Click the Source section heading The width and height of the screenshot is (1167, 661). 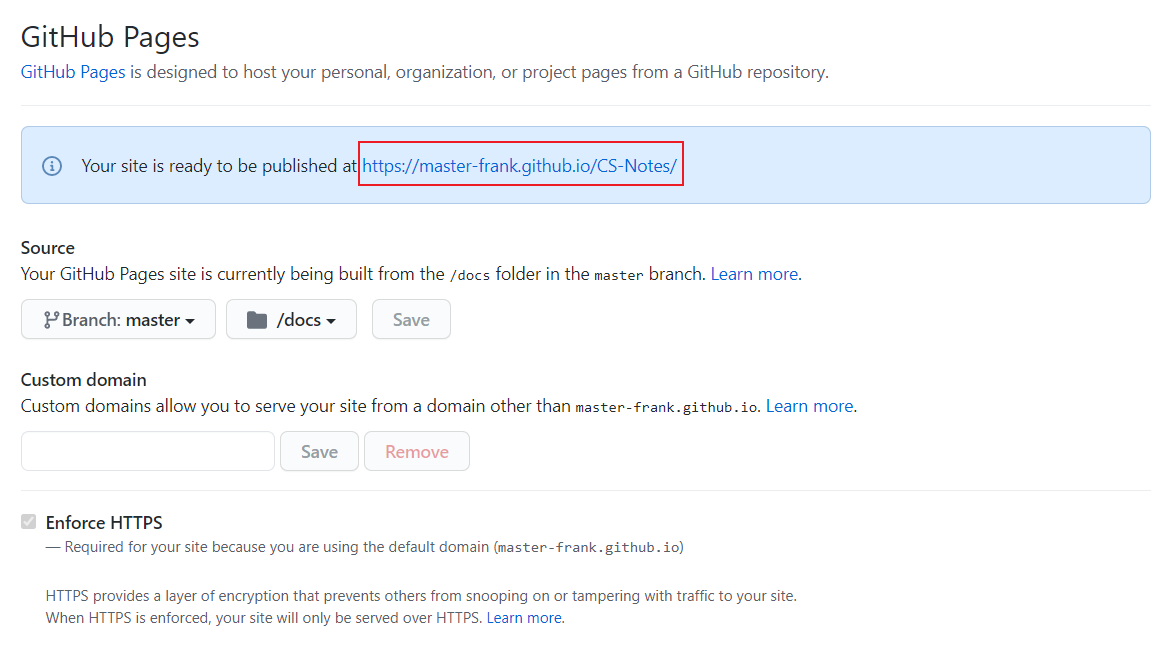click(48, 248)
